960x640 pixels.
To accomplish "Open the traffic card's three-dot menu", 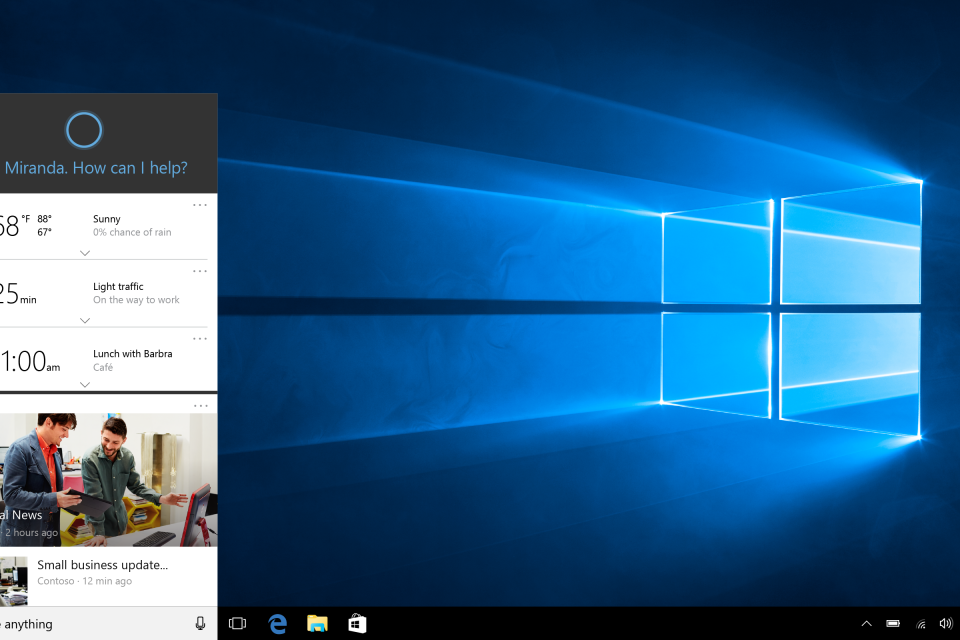I will (x=200, y=271).
